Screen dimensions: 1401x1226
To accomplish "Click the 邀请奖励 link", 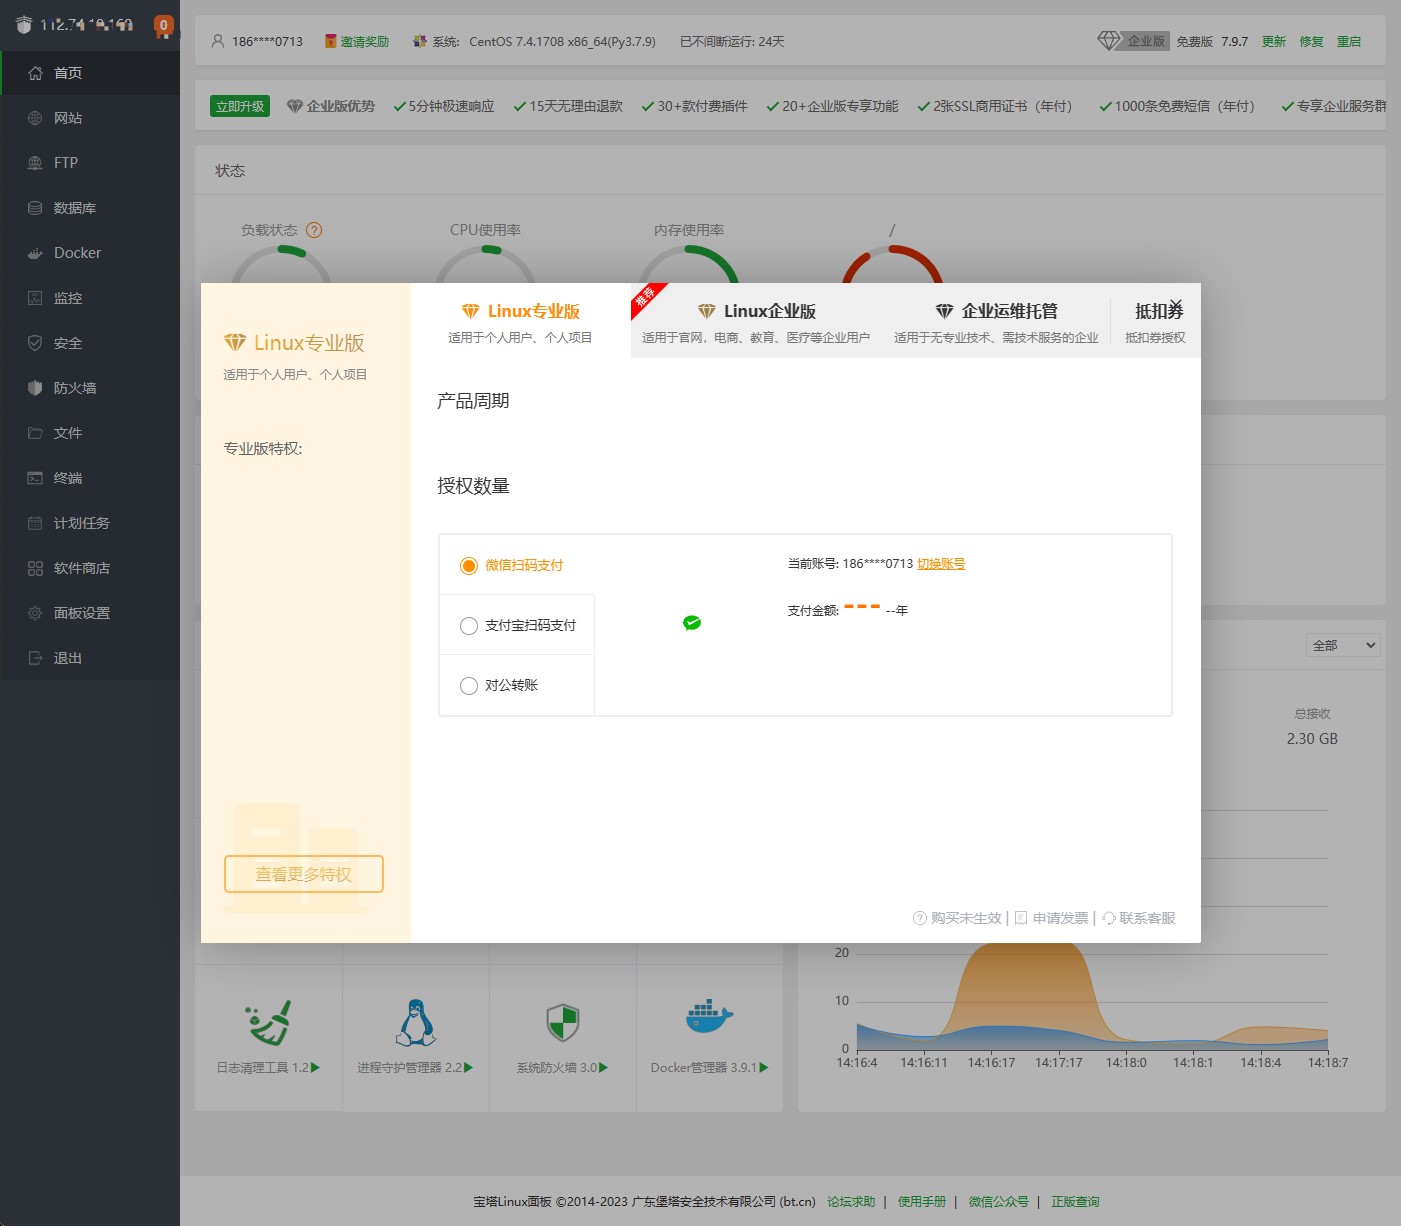I will pos(364,41).
